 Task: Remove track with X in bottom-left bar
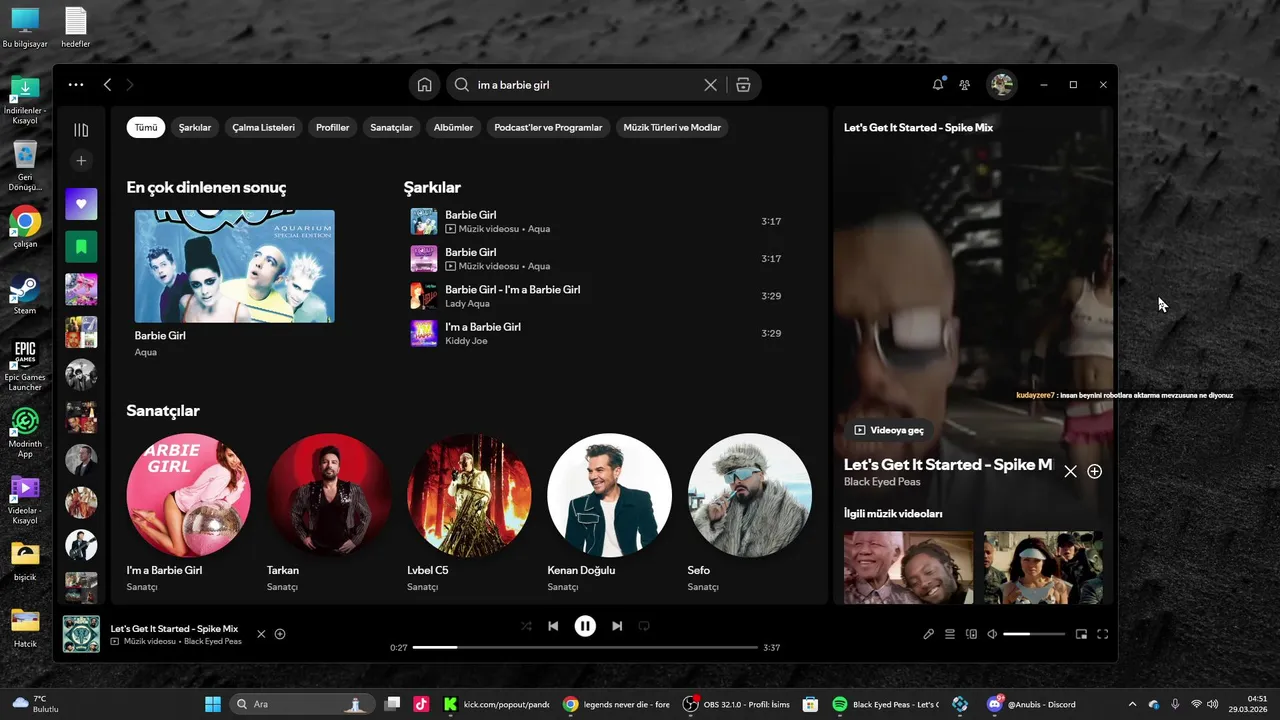[261, 634]
